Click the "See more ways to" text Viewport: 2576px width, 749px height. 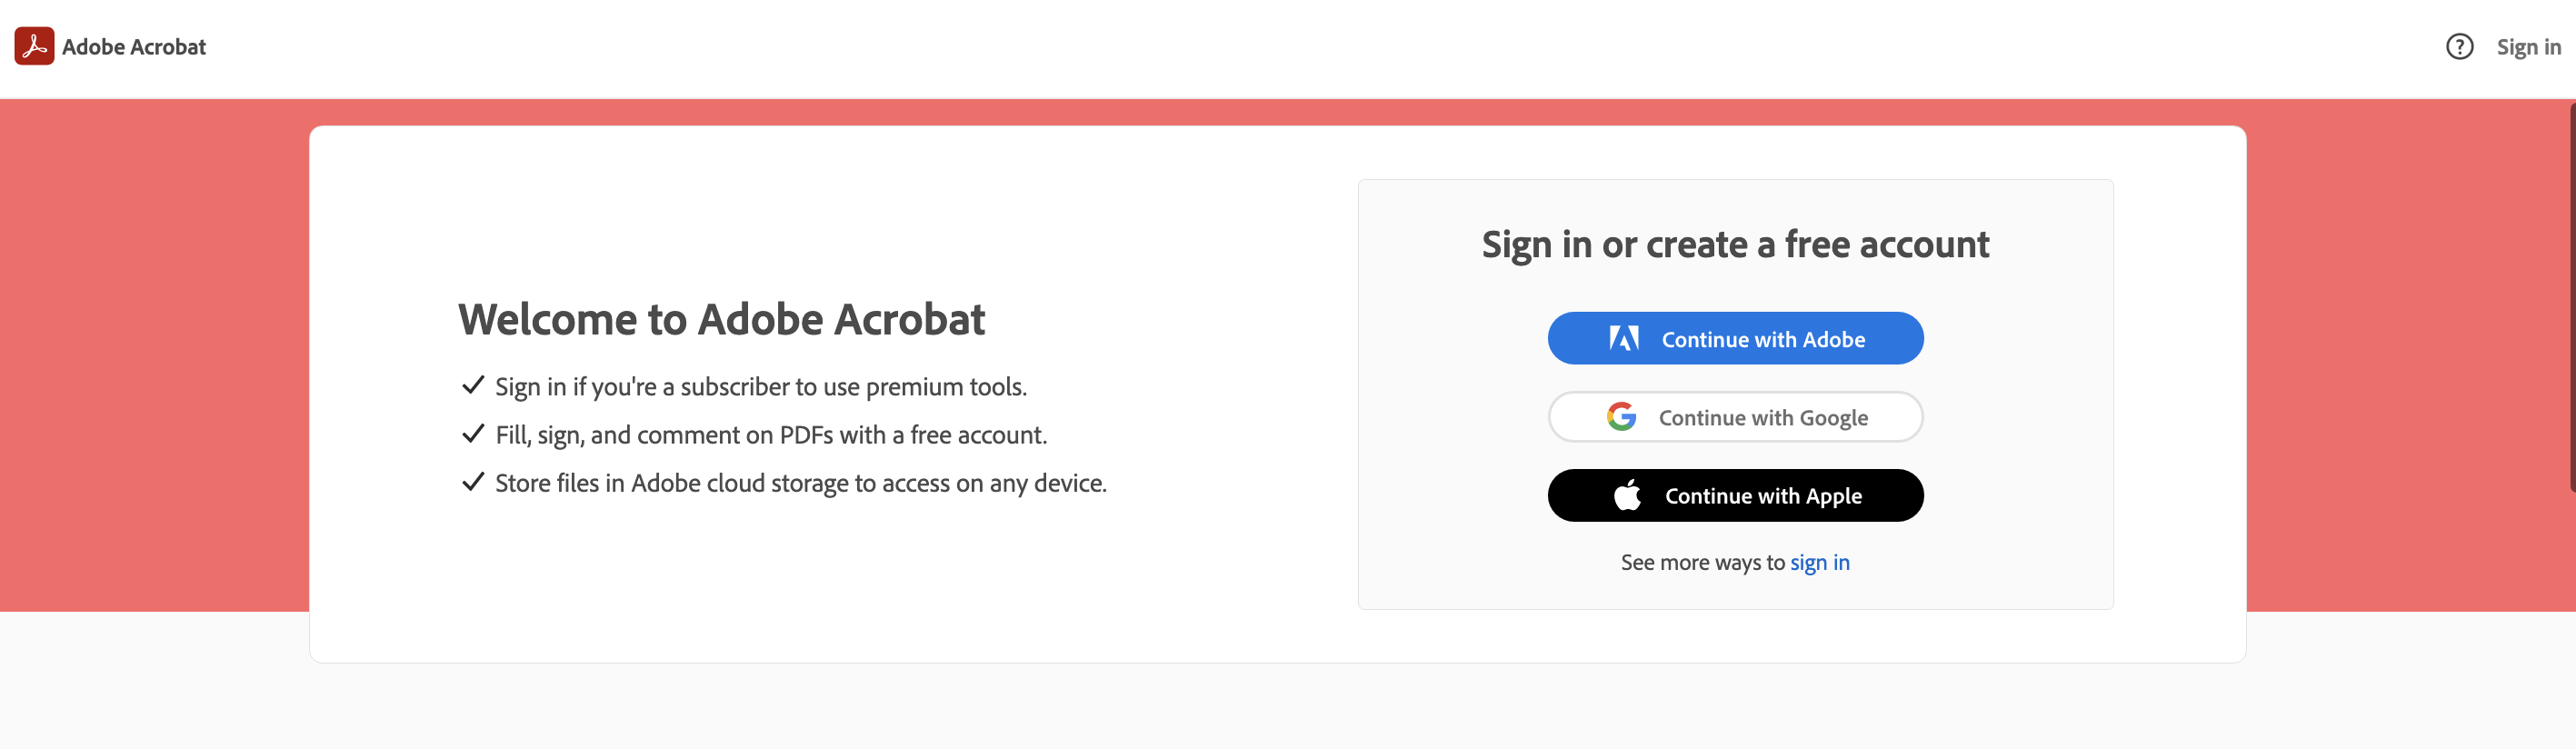click(1702, 562)
